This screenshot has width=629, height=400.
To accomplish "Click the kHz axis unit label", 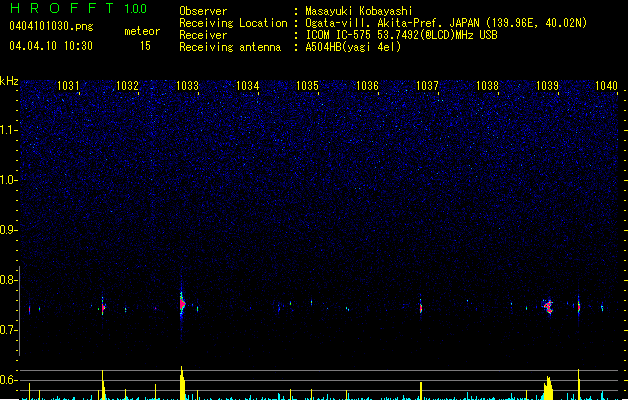I will 9,81.
